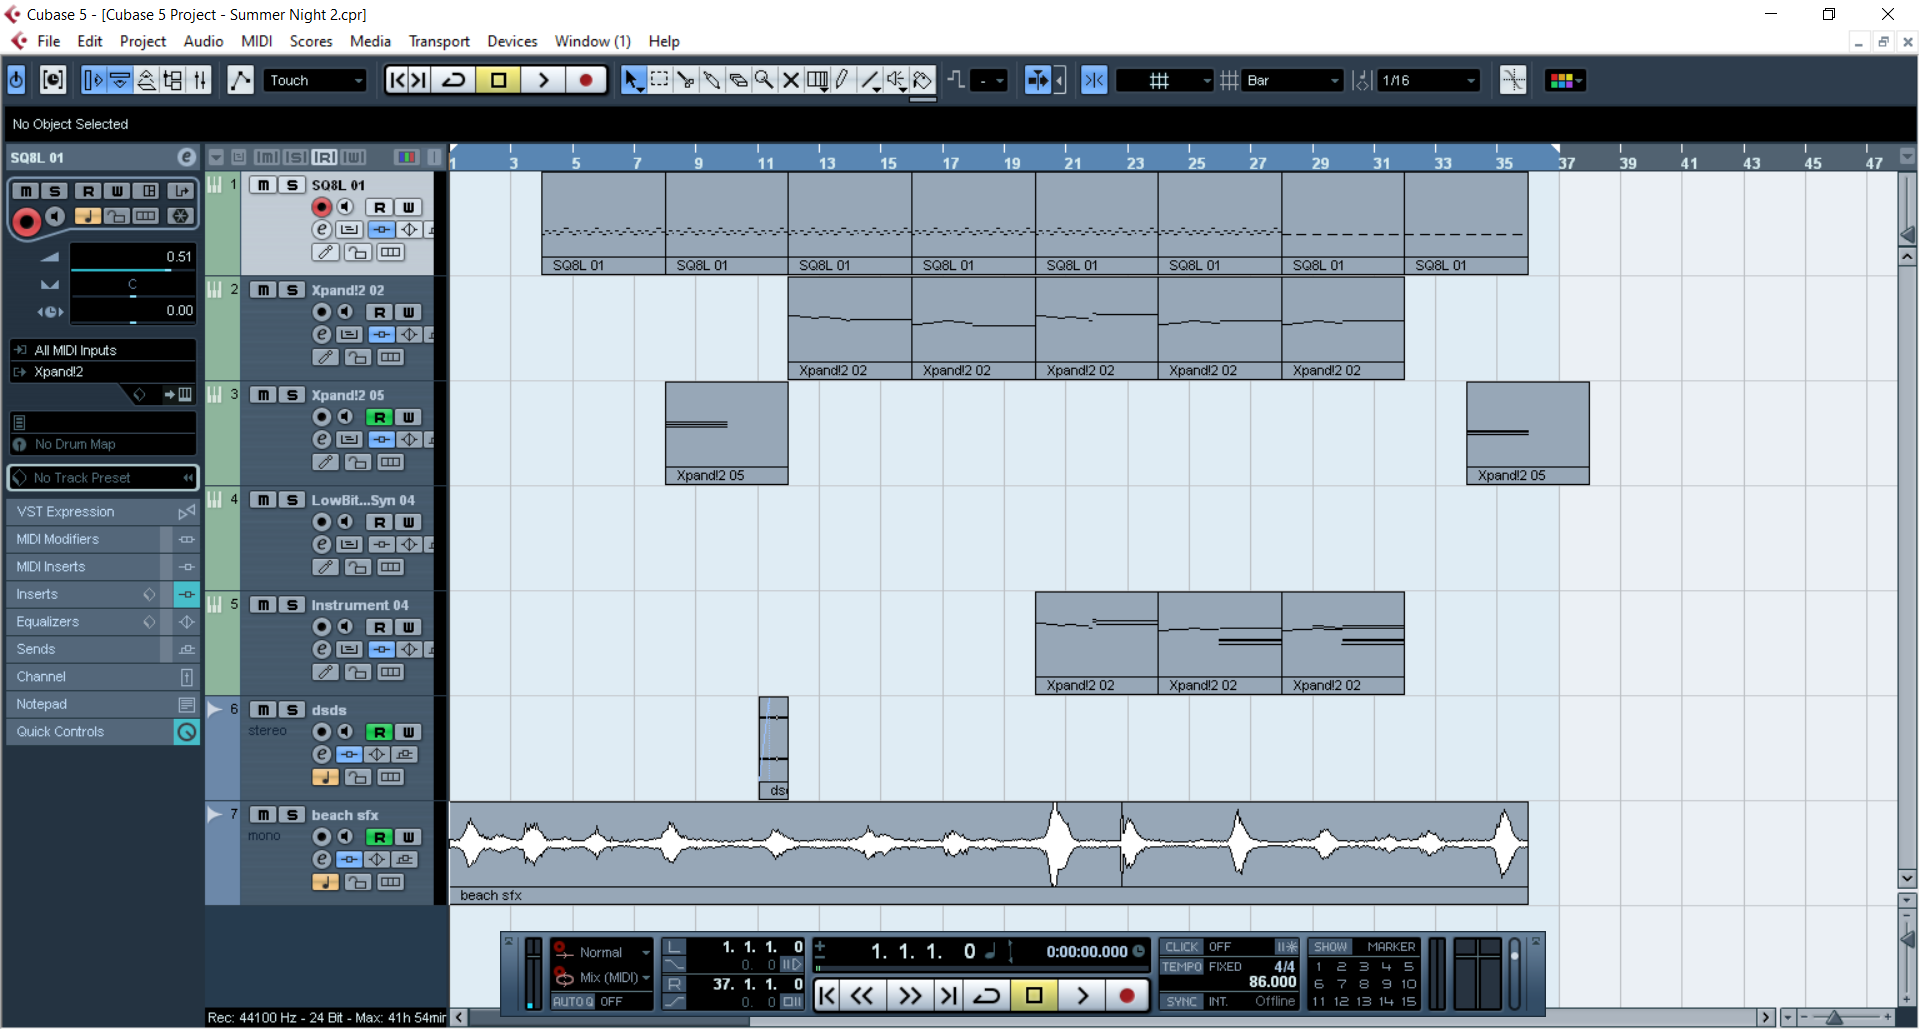This screenshot has width=1919, height=1029.
Task: Open the MIDI menu
Action: point(257,41)
